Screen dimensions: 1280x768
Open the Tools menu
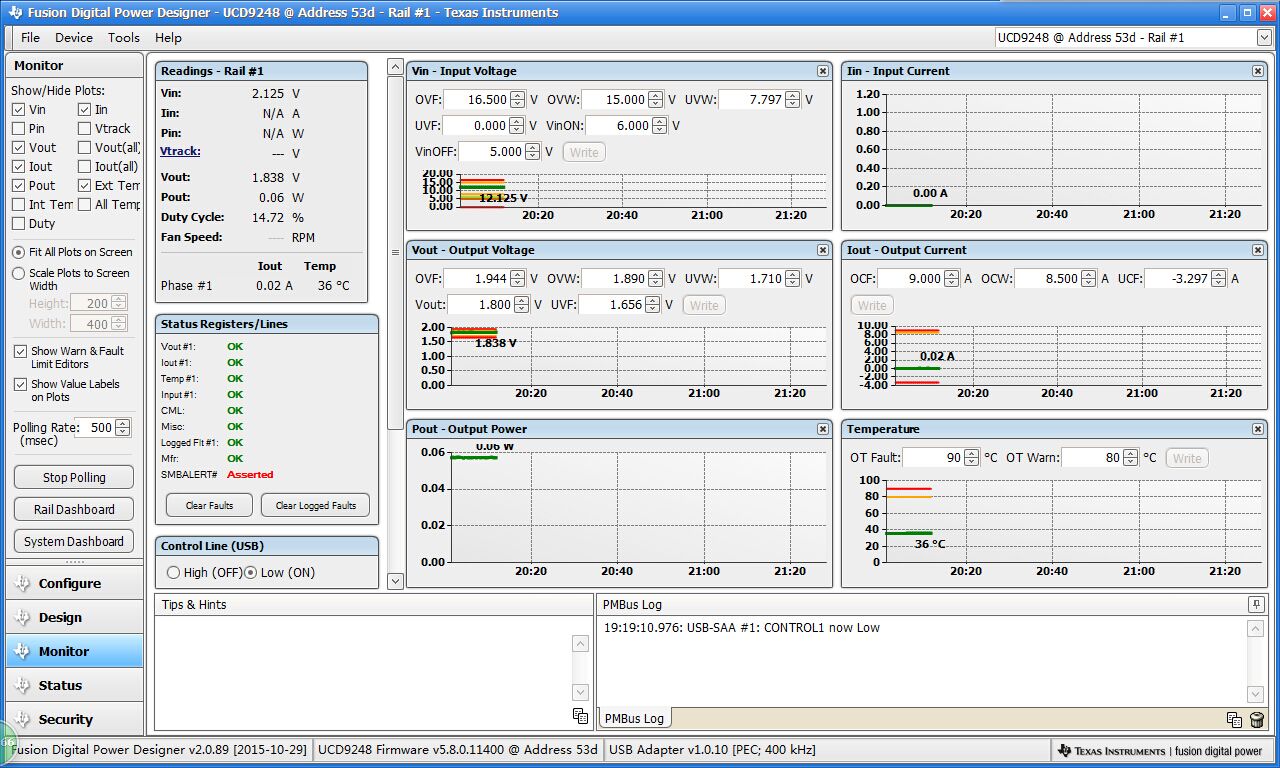coord(123,38)
